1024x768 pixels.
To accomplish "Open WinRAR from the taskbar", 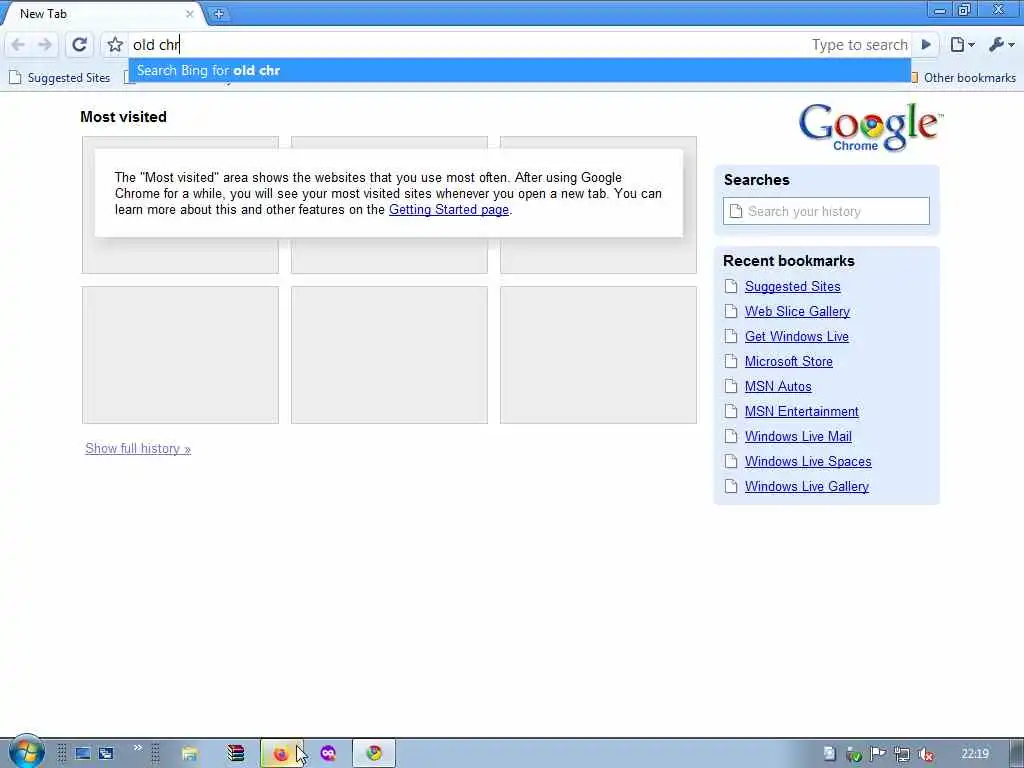I will [236, 754].
